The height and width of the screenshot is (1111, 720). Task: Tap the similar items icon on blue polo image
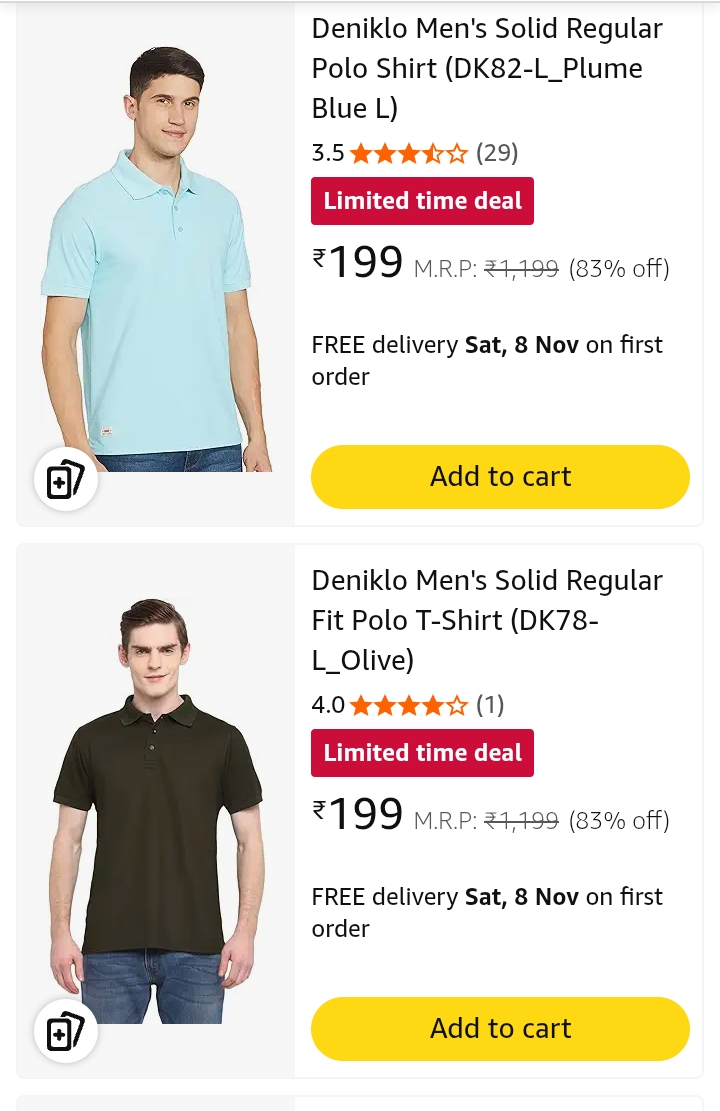tap(65, 479)
